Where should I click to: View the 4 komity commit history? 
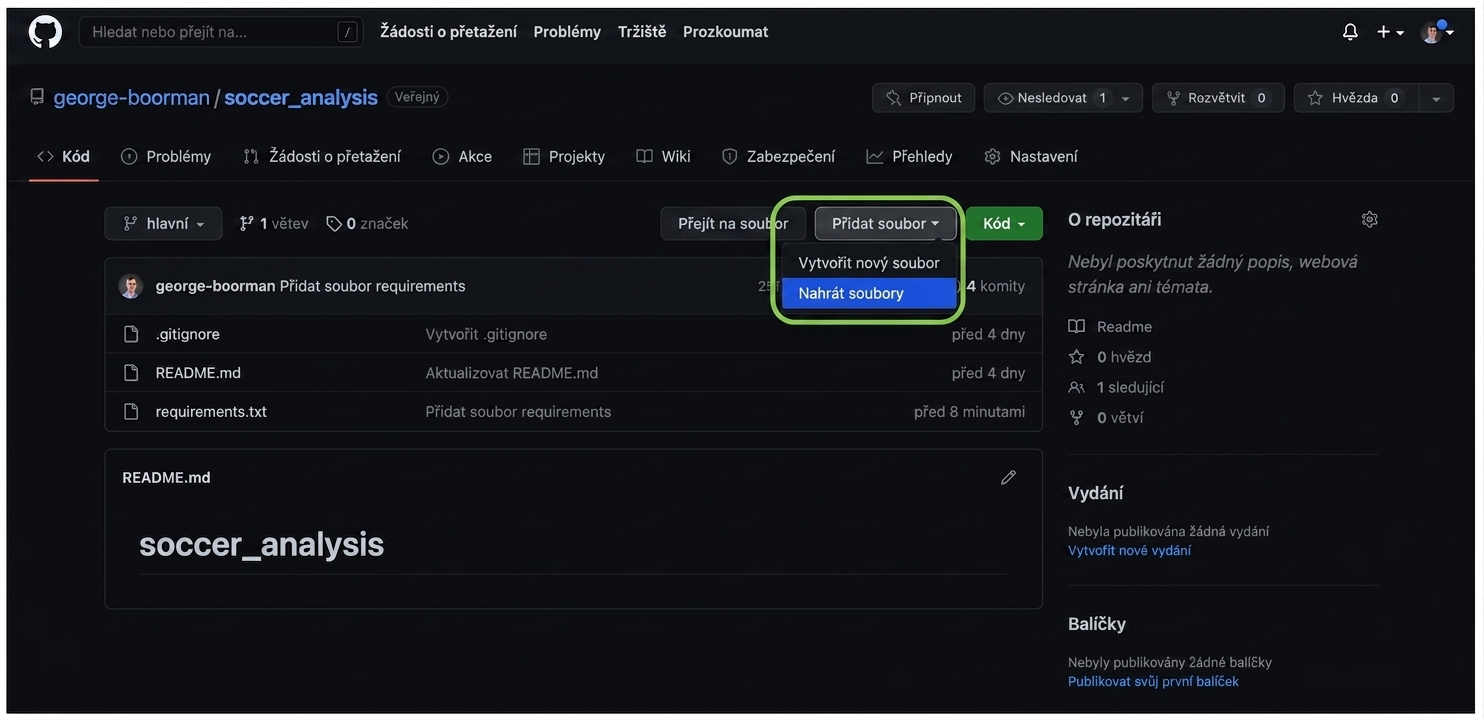[x=996, y=286]
